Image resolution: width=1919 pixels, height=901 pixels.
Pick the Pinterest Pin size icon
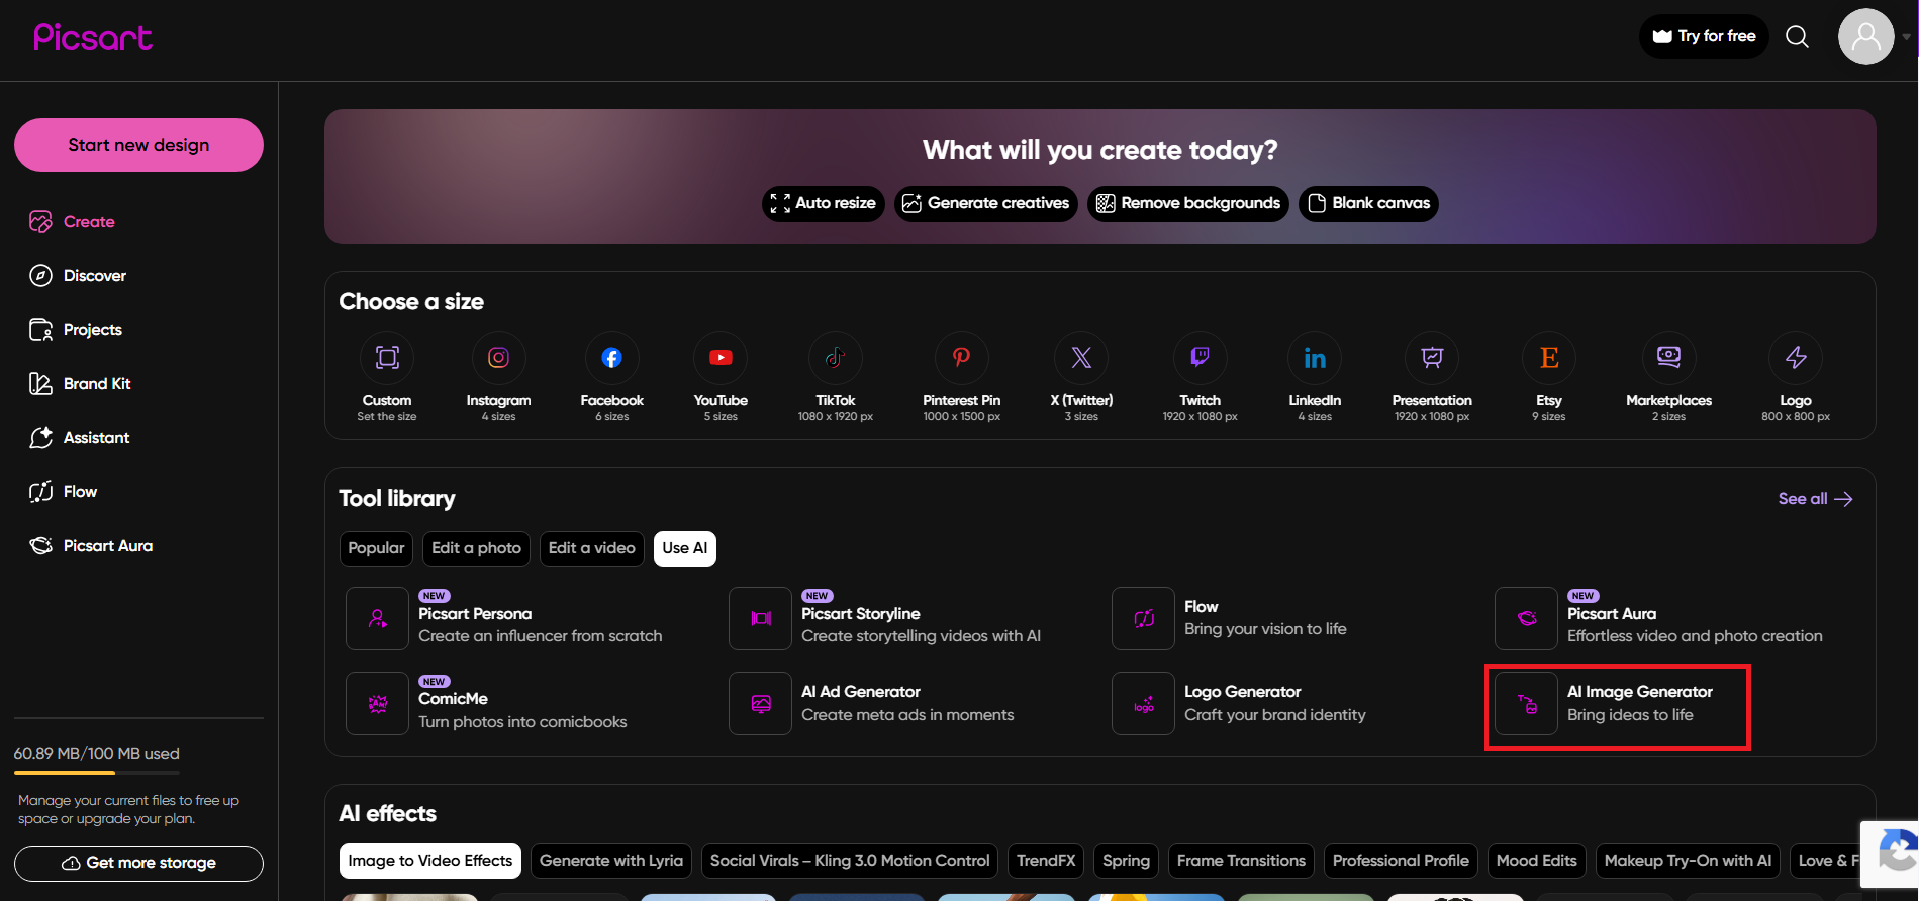click(961, 358)
